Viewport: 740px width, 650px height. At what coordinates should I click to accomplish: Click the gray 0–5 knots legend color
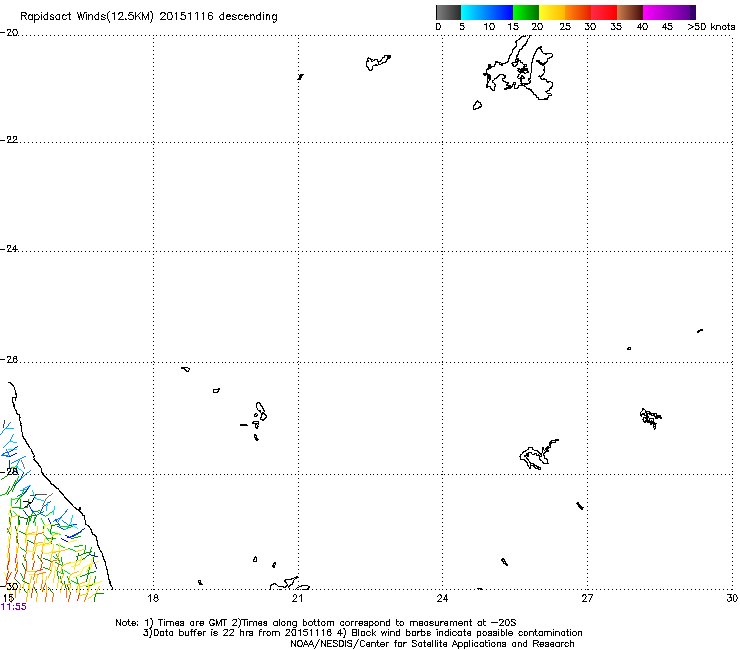pyautogui.click(x=448, y=12)
